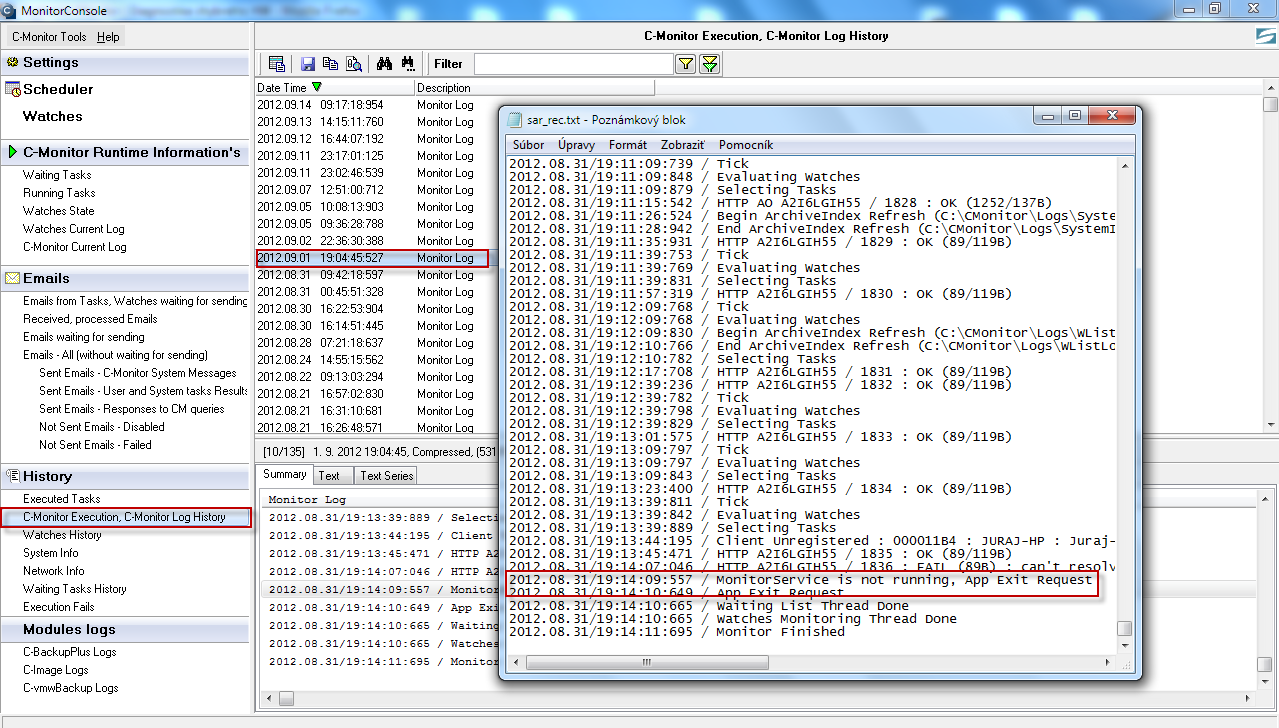The height and width of the screenshot is (728, 1279).
Task: Select log row 2012.08.31 09:42:18:597
Action: (378, 275)
